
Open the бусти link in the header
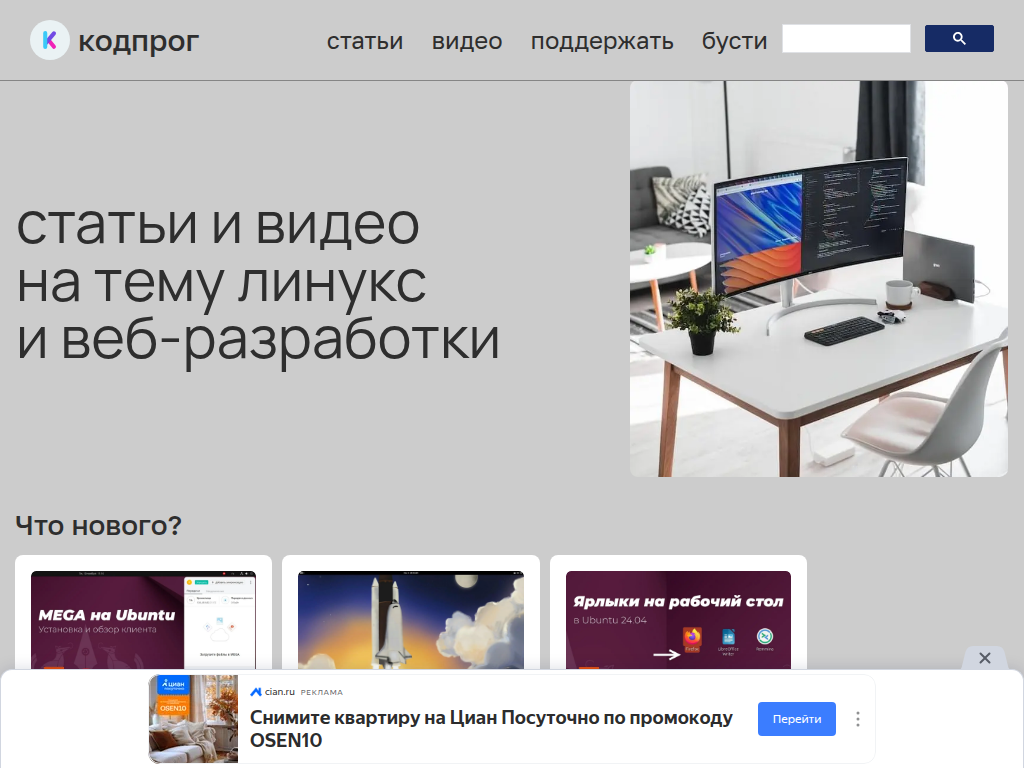pyautogui.click(x=733, y=41)
